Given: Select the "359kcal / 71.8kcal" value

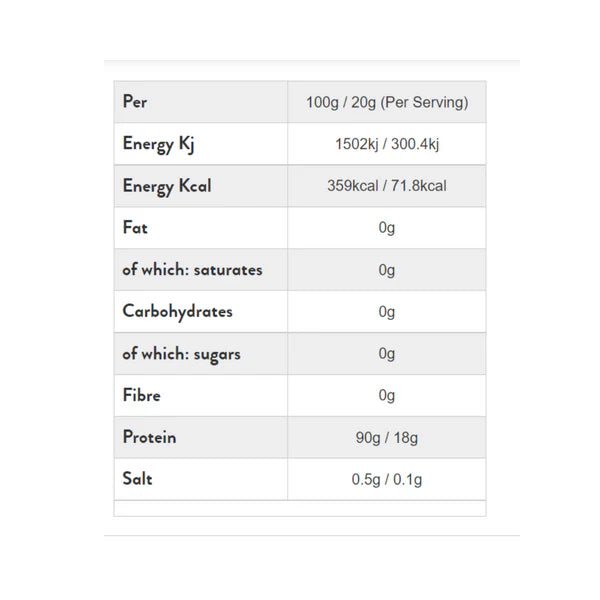Looking at the screenshot, I should pyautogui.click(x=387, y=186).
